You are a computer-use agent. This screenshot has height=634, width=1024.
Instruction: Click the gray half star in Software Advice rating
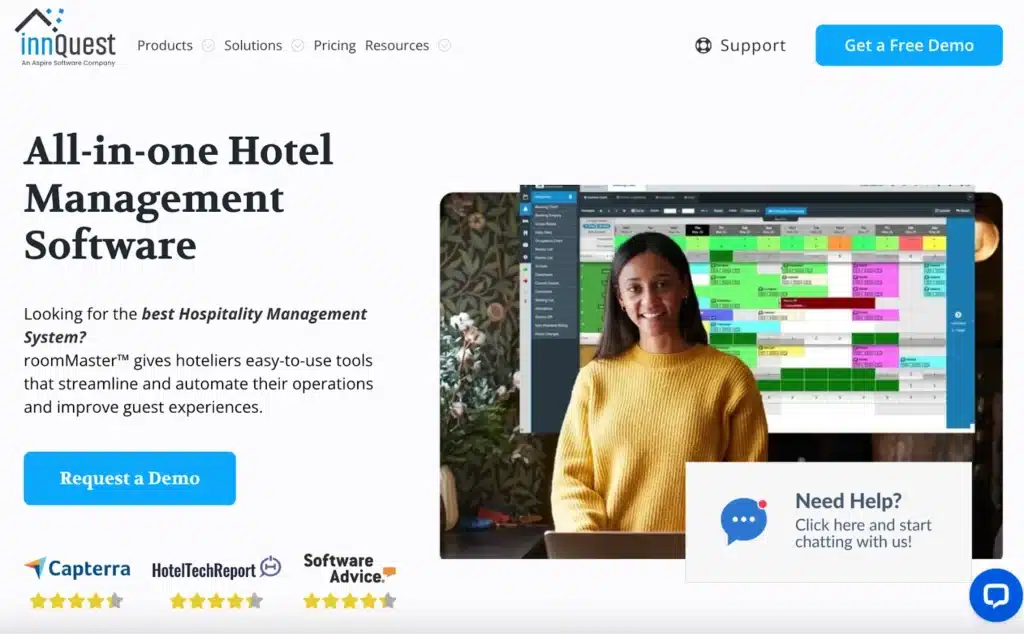pos(389,600)
